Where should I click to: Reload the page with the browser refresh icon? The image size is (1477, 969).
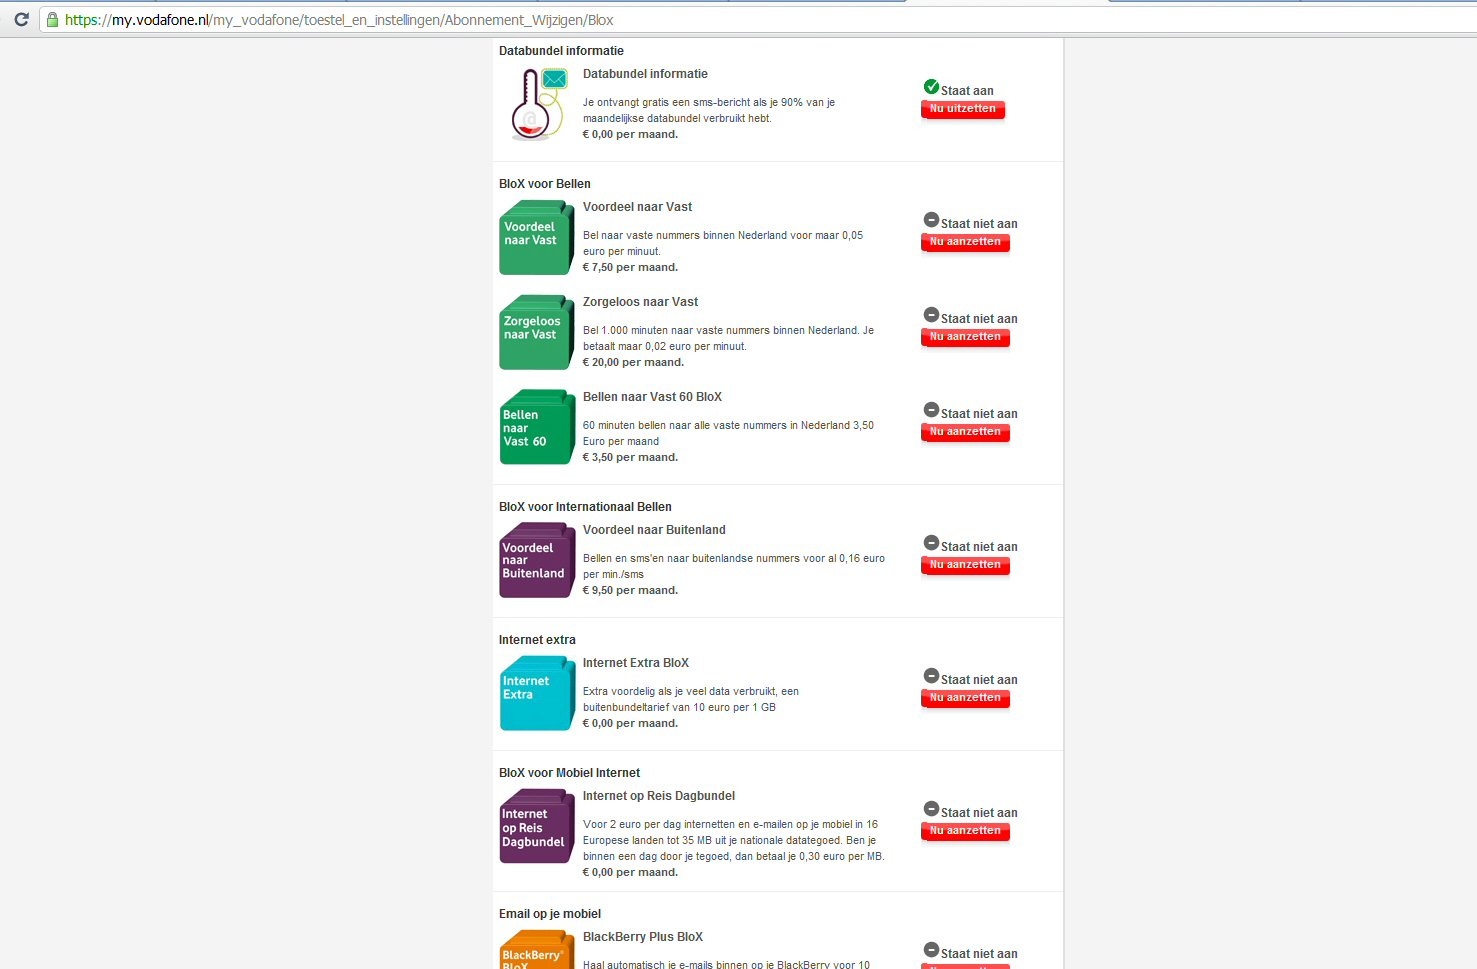coord(21,20)
